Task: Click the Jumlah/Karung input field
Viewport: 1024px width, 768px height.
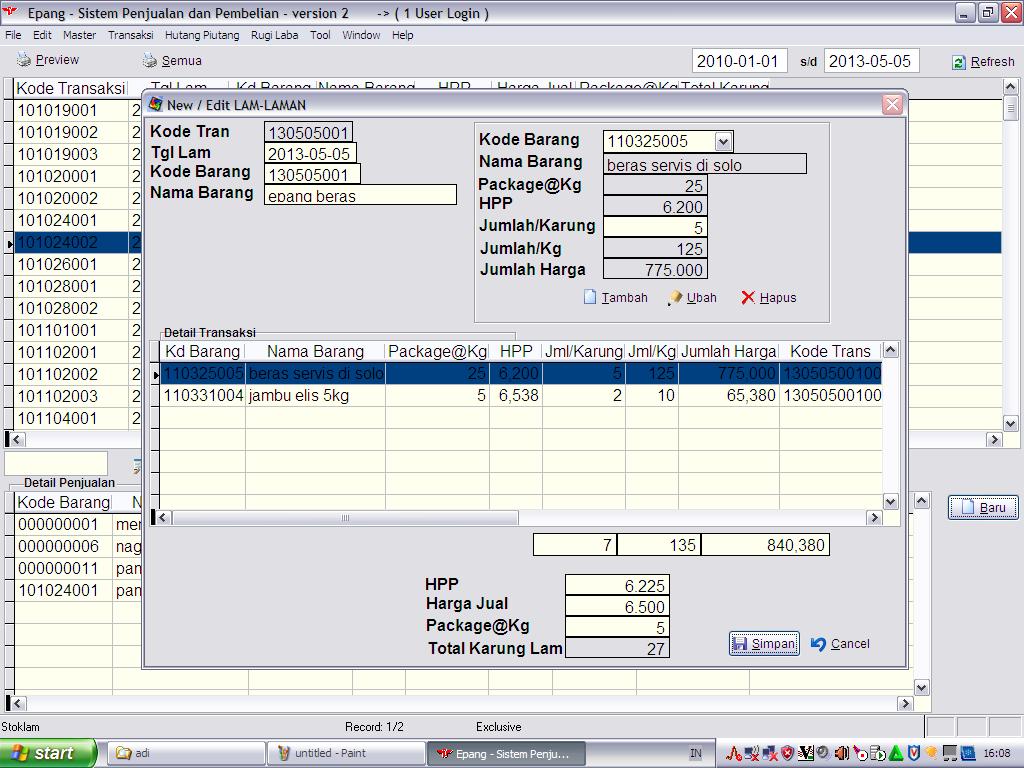Action: point(655,227)
